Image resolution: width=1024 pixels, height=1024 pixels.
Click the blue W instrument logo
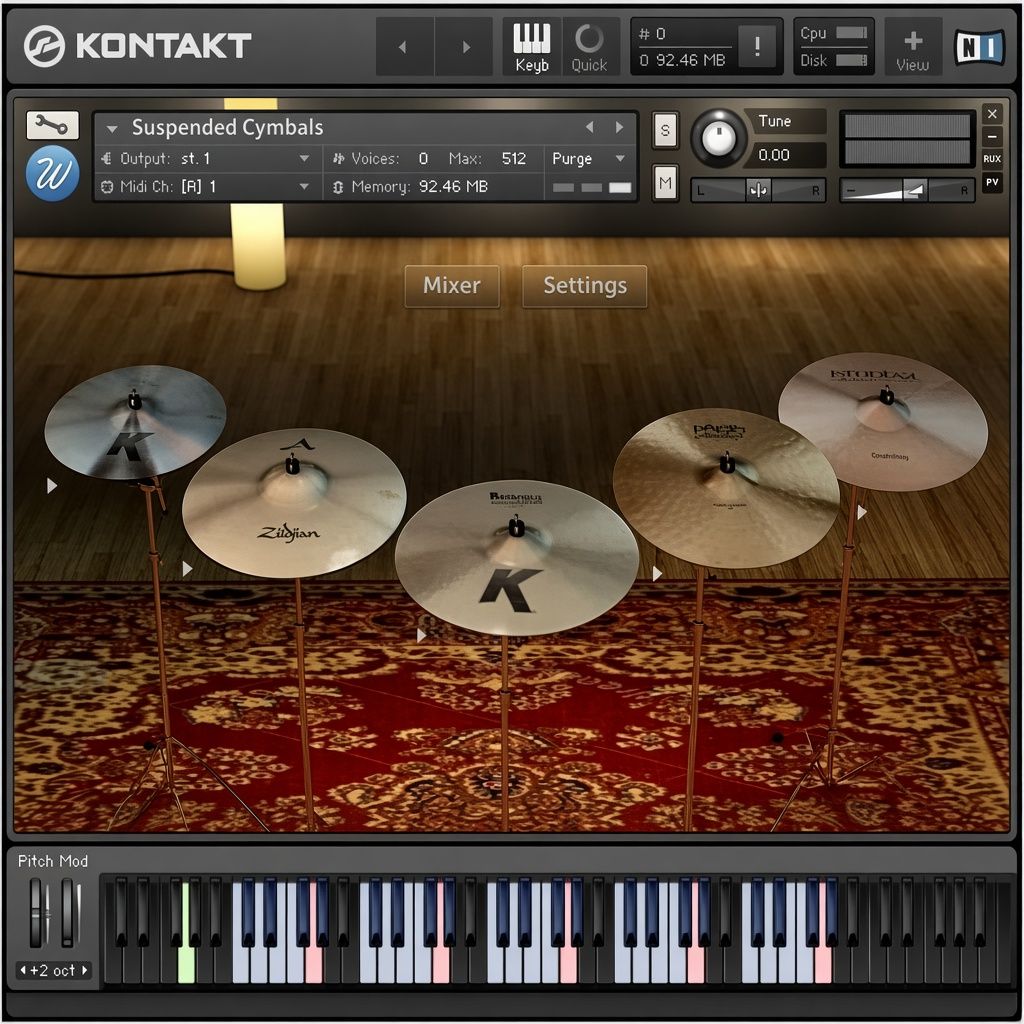point(53,174)
